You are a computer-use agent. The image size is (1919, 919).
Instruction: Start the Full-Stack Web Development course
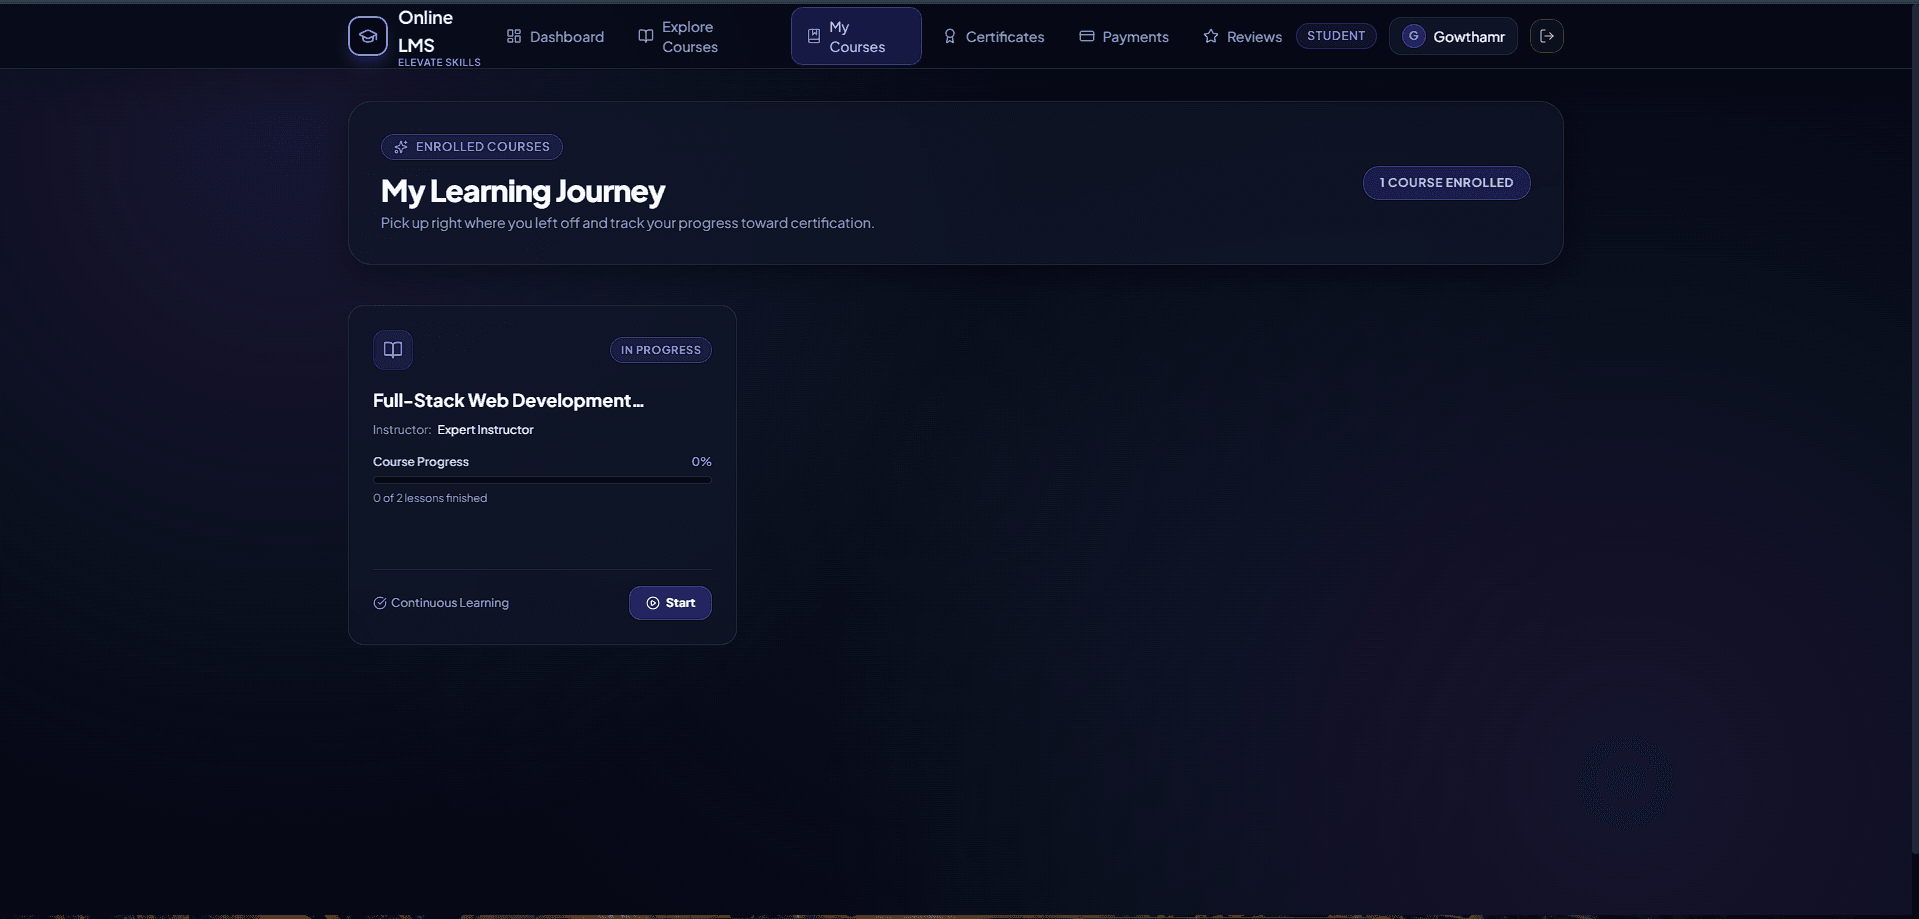tap(670, 603)
